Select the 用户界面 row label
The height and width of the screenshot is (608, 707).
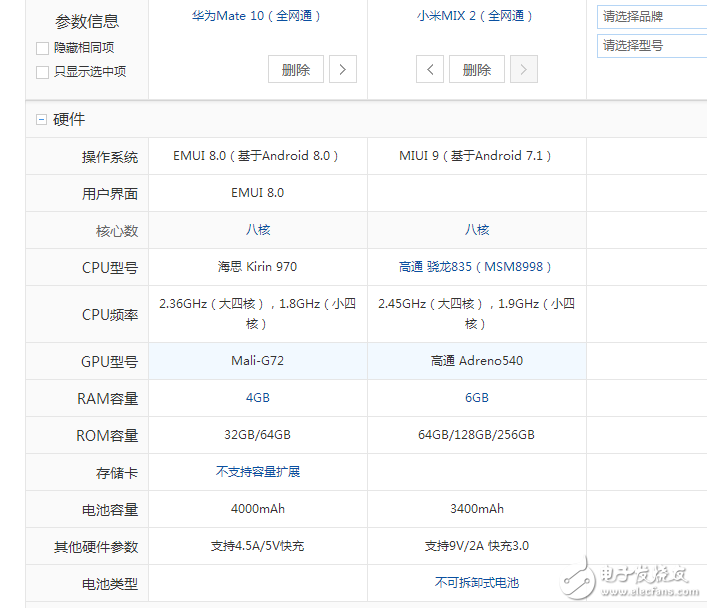pos(110,194)
